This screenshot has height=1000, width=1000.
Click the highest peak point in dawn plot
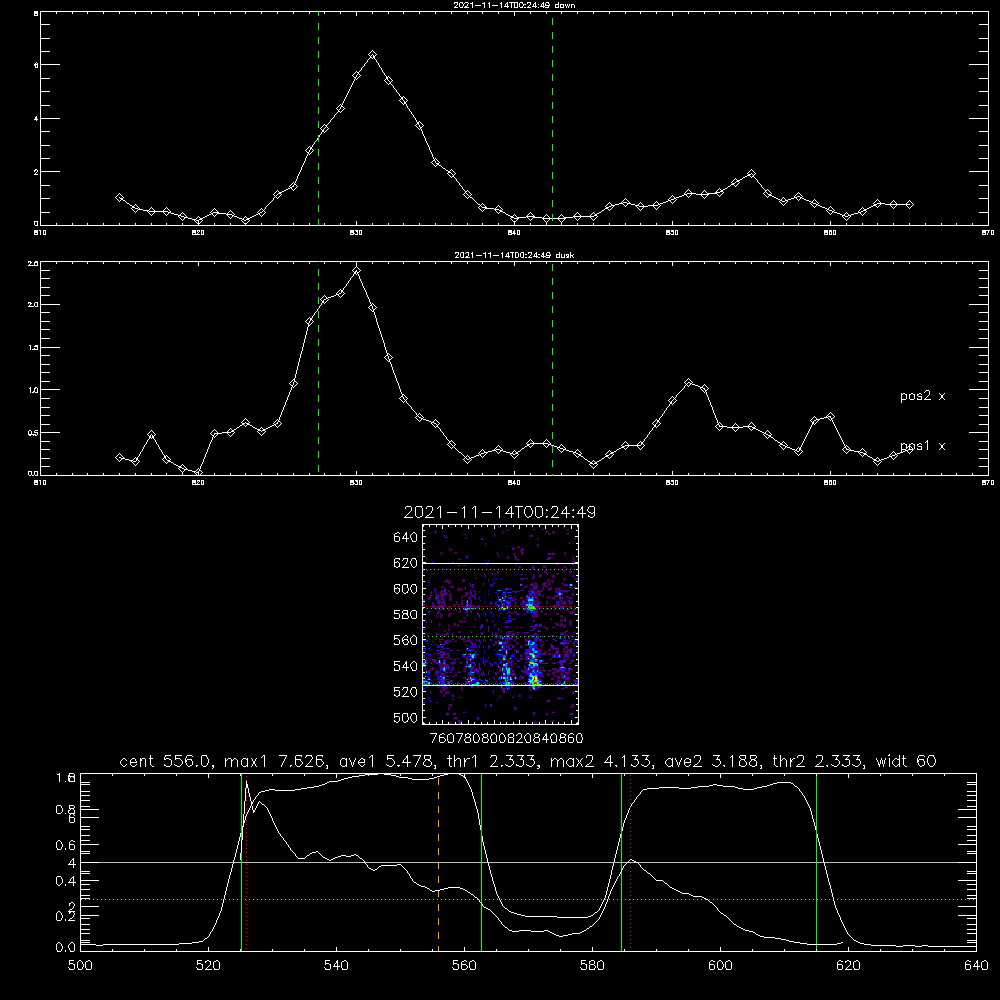(x=372, y=55)
